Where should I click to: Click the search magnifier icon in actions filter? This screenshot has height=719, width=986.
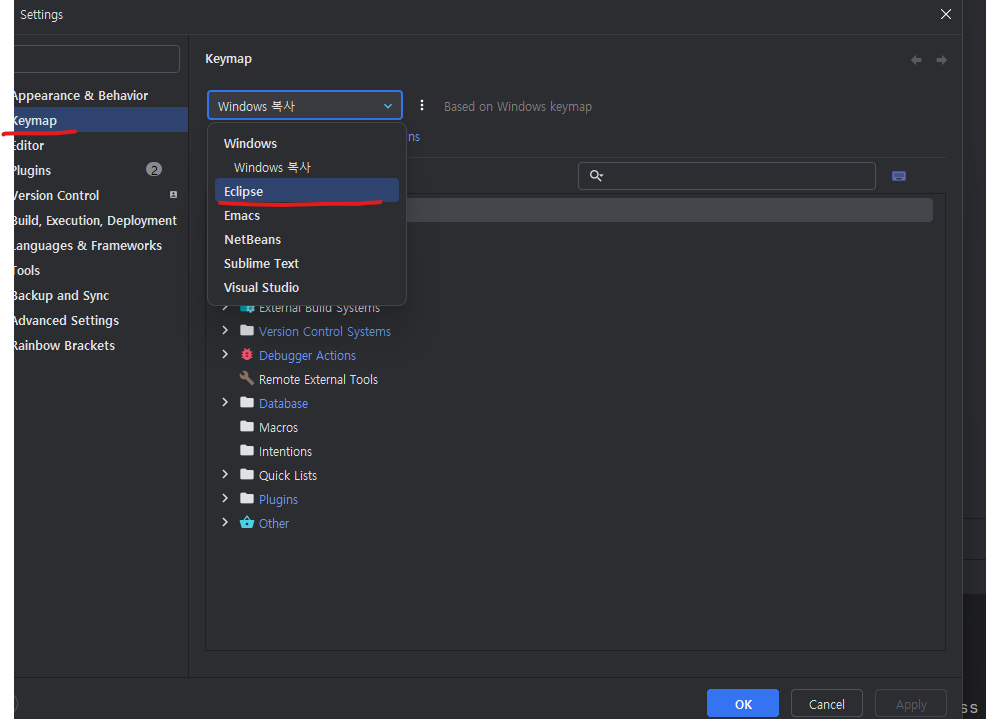click(x=596, y=176)
